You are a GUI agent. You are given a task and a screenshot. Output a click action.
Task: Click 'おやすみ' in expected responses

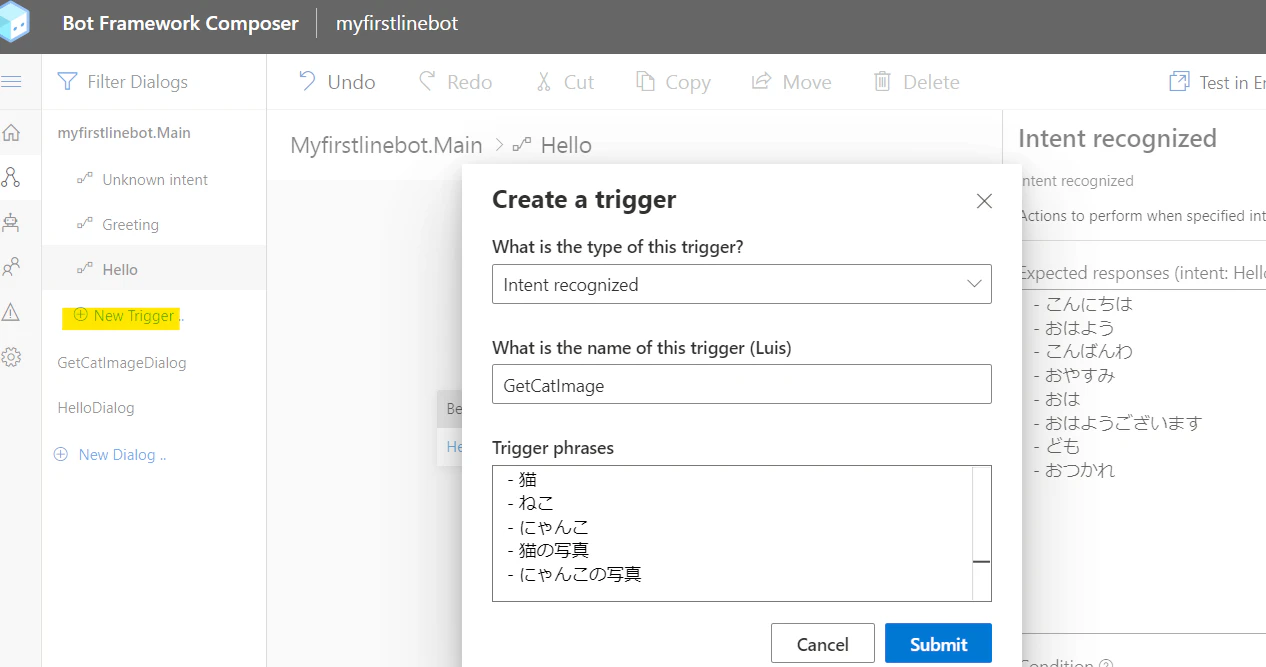[1080, 374]
